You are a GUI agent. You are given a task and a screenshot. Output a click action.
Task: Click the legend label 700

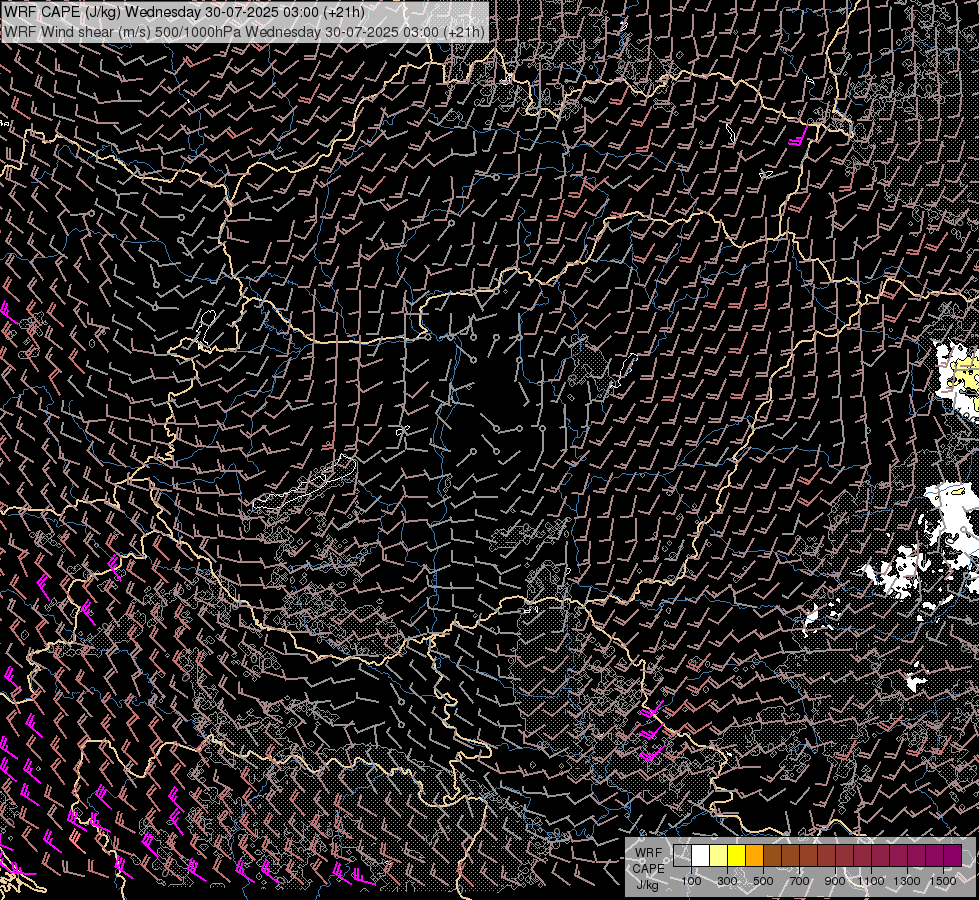click(800, 881)
